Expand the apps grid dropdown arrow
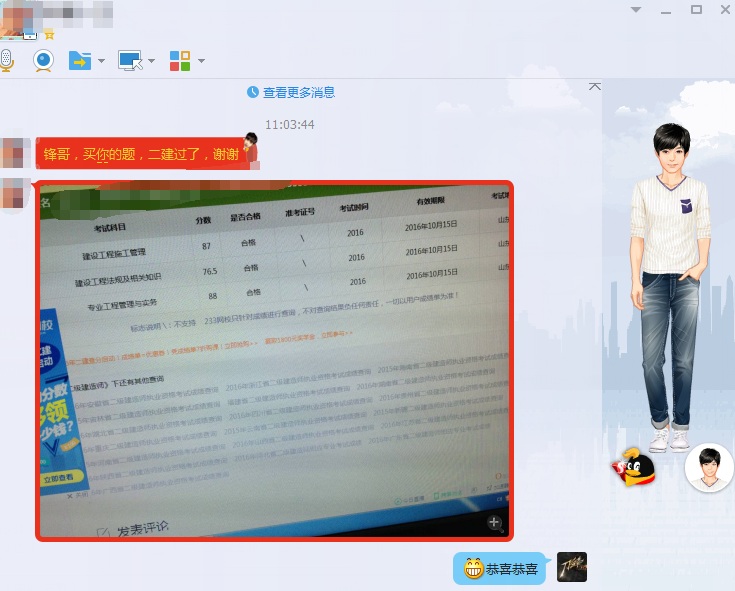 tap(202, 61)
